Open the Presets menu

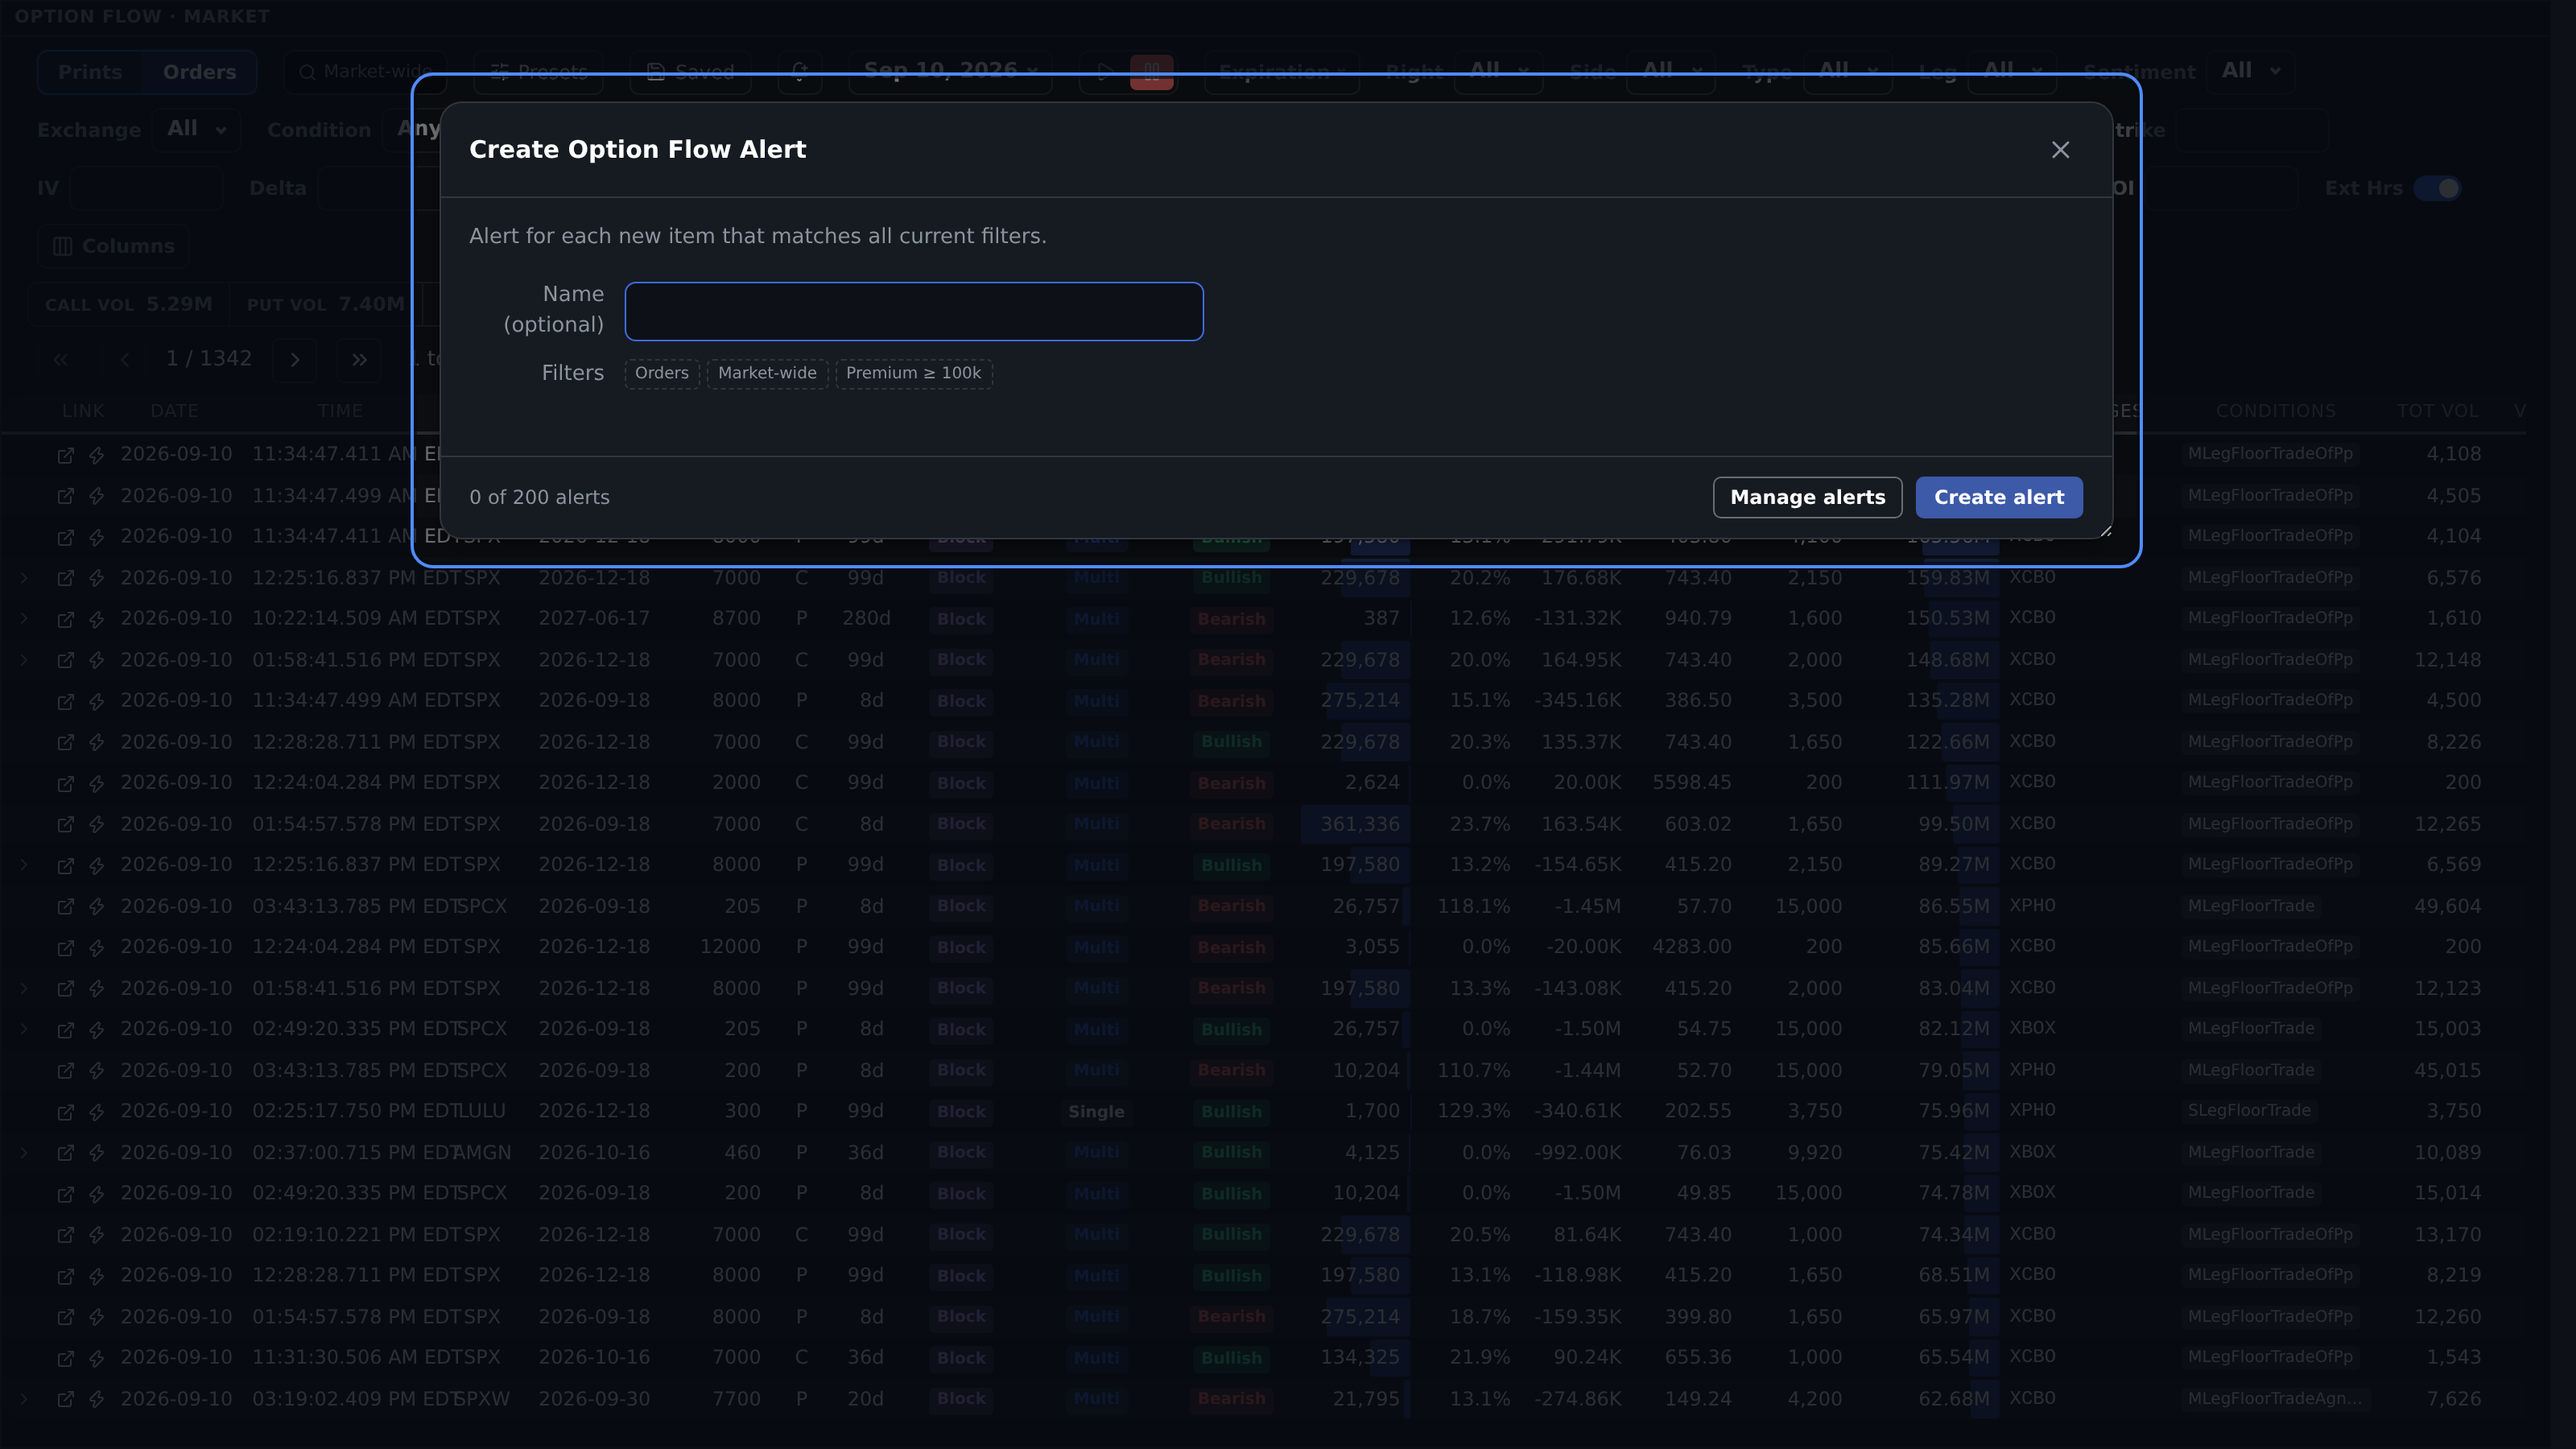click(x=538, y=72)
